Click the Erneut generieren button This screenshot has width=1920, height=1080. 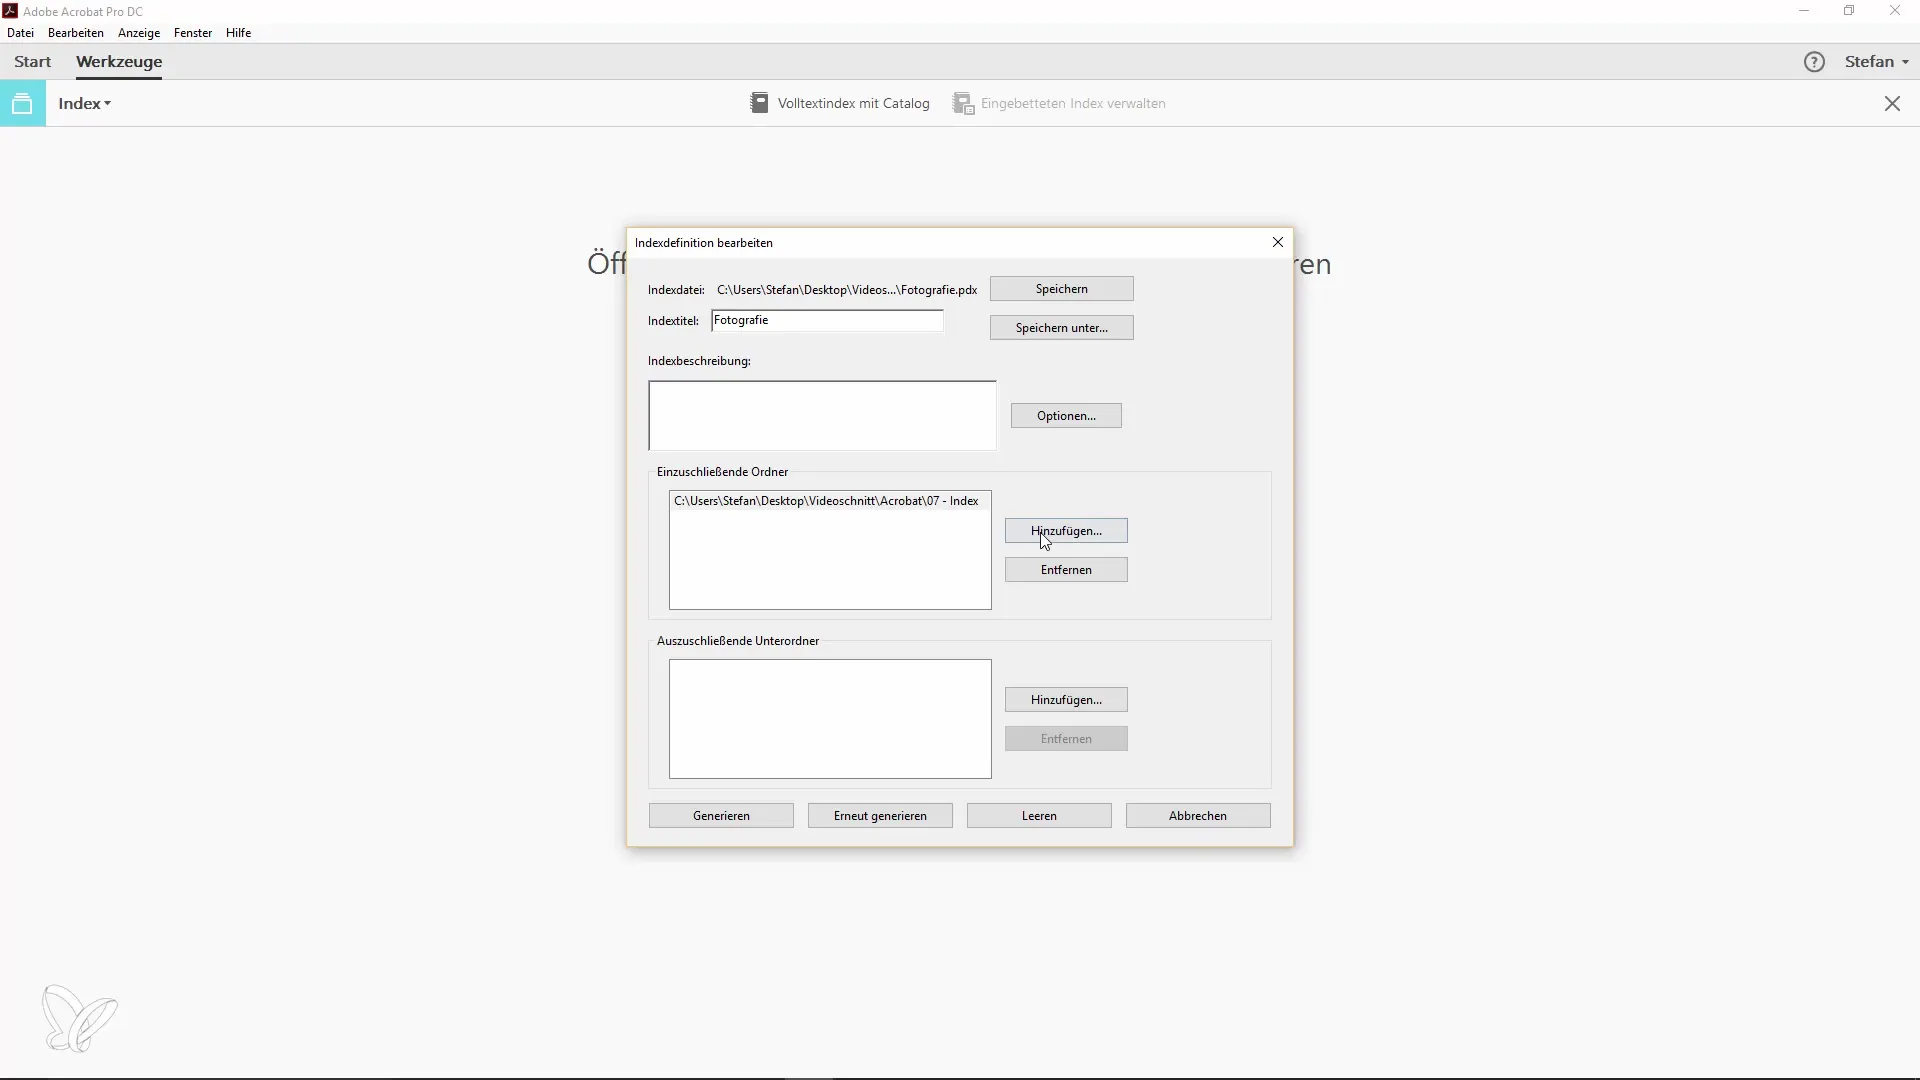click(881, 815)
